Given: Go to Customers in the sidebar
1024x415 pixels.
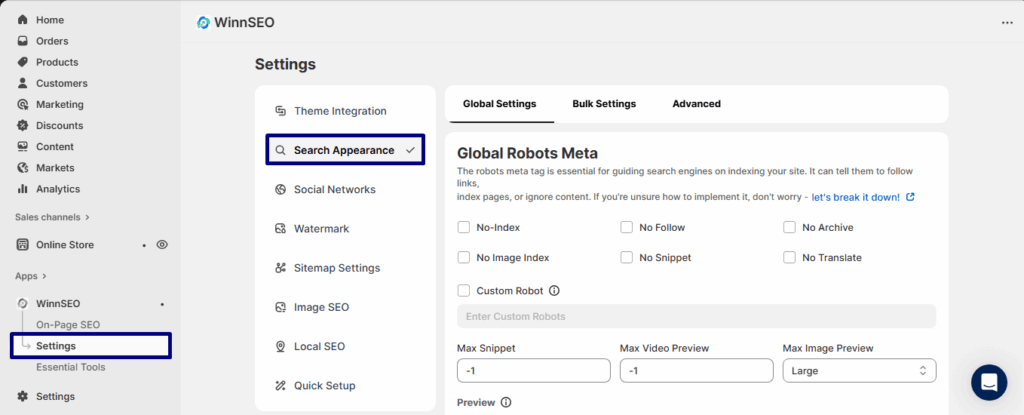Looking at the screenshot, I should coord(61,83).
